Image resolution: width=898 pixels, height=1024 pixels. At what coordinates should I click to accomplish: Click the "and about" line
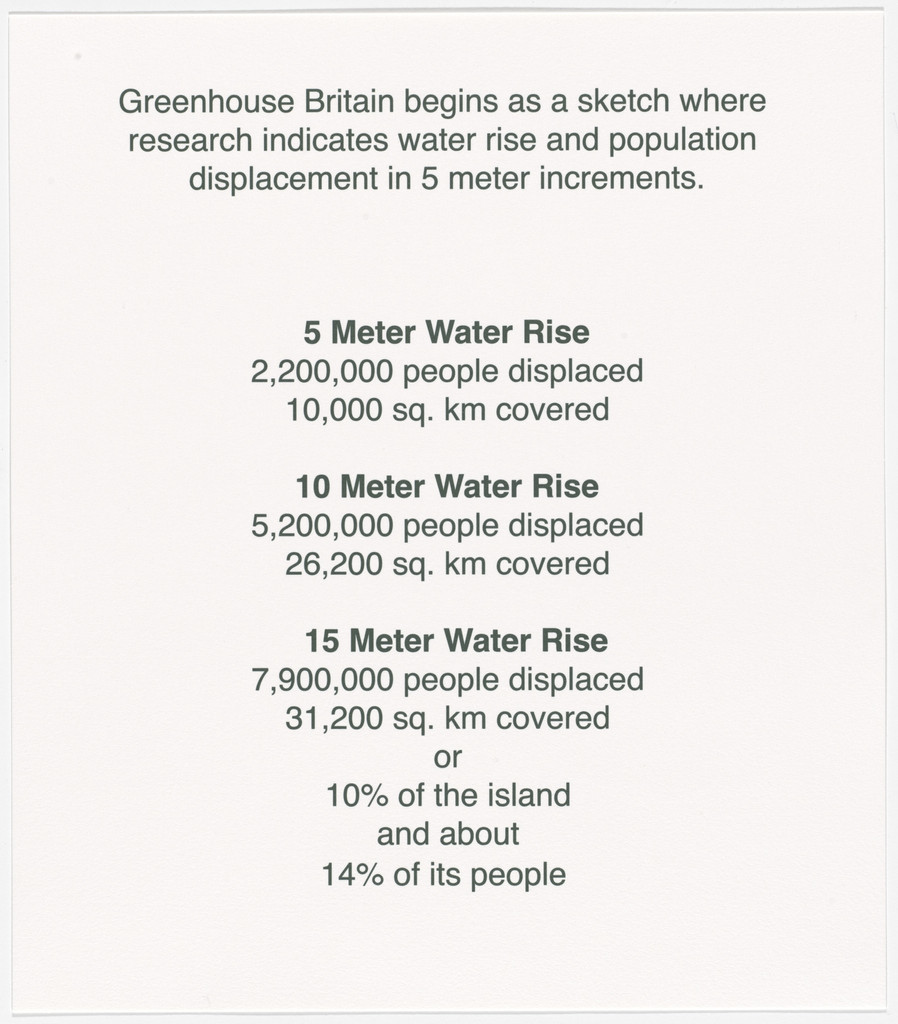pyautogui.click(x=448, y=835)
